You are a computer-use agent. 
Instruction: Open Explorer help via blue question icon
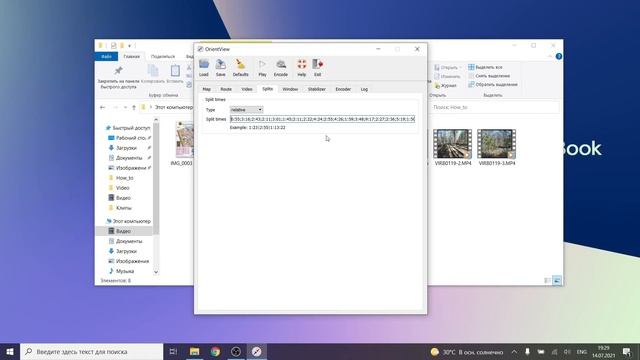coord(559,56)
